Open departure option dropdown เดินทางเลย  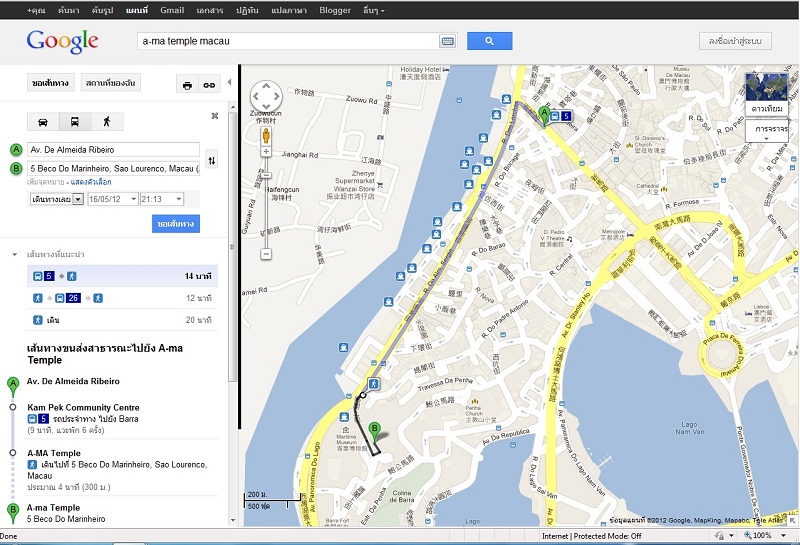pyautogui.click(x=56, y=199)
